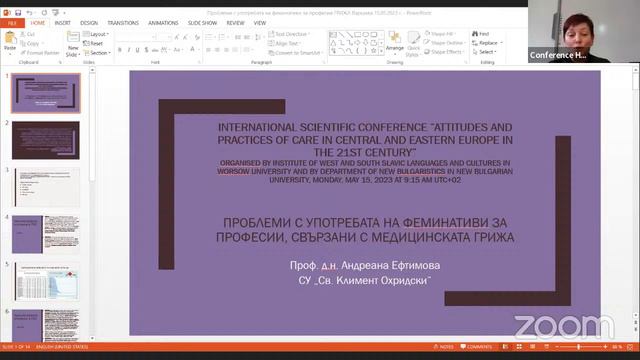Open the Section dropdown
Viewport: 640px width, 360px height.
97,53
